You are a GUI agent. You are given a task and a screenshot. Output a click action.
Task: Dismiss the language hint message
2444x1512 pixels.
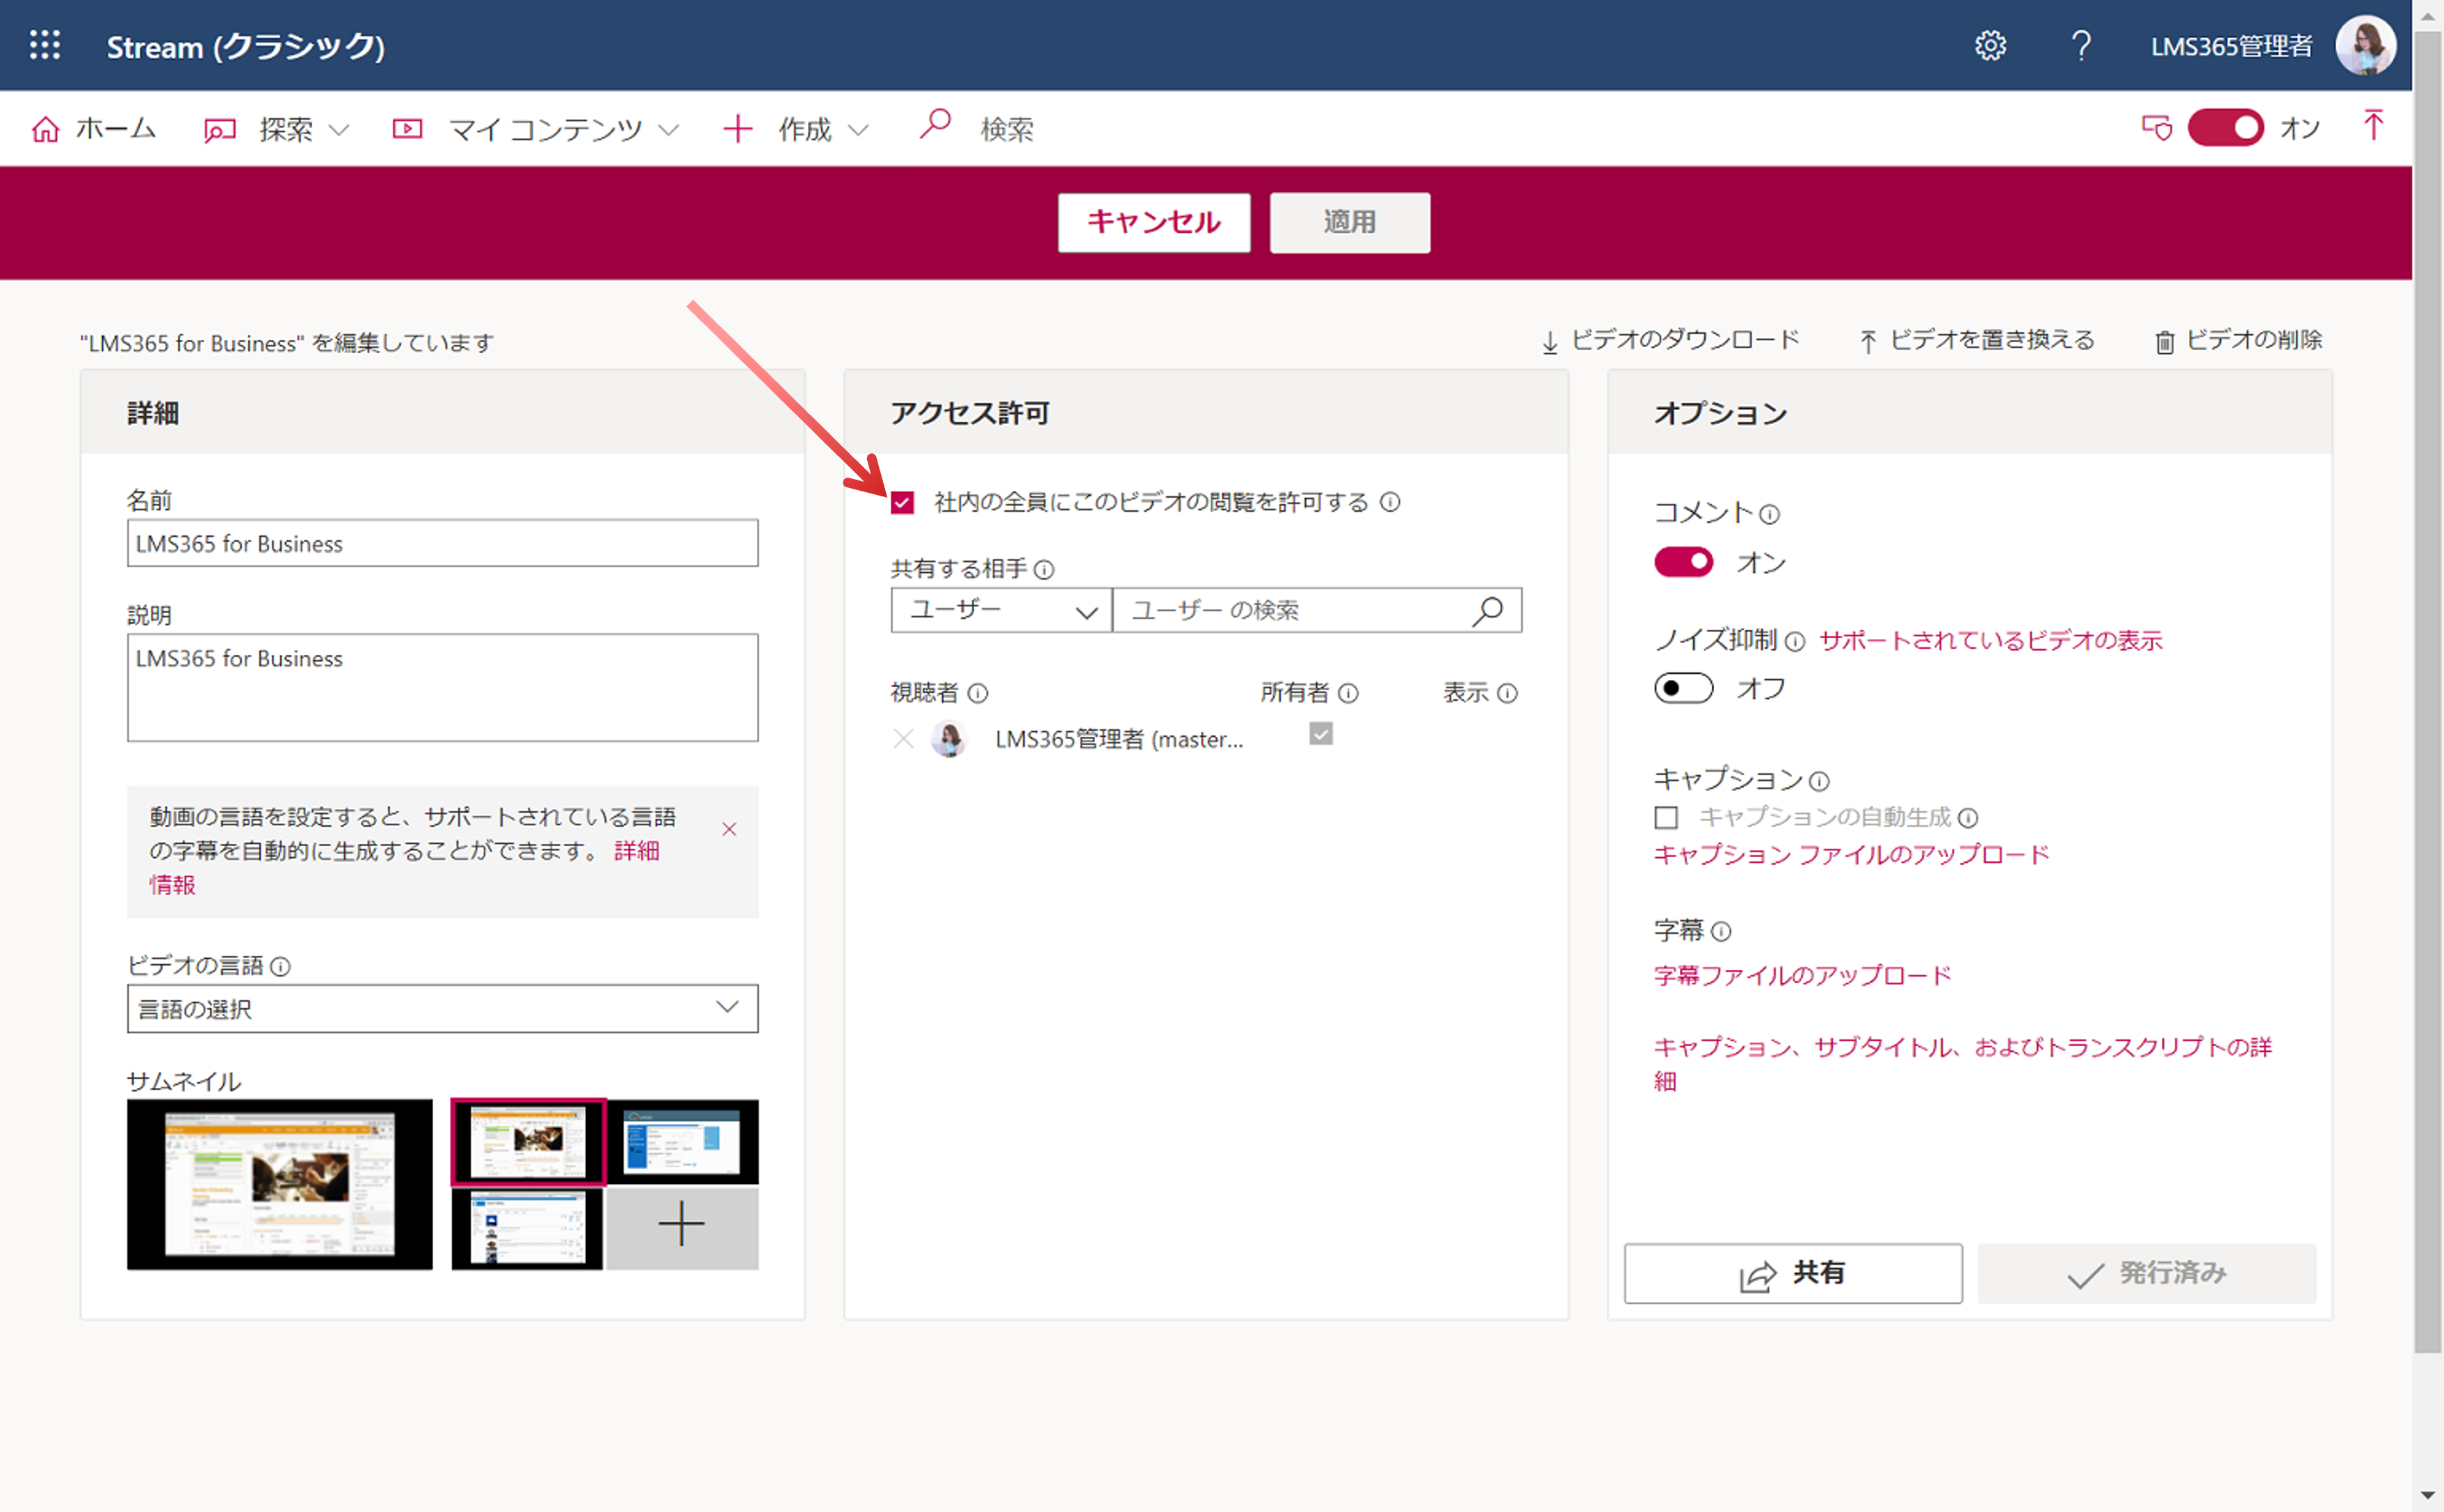click(x=729, y=829)
